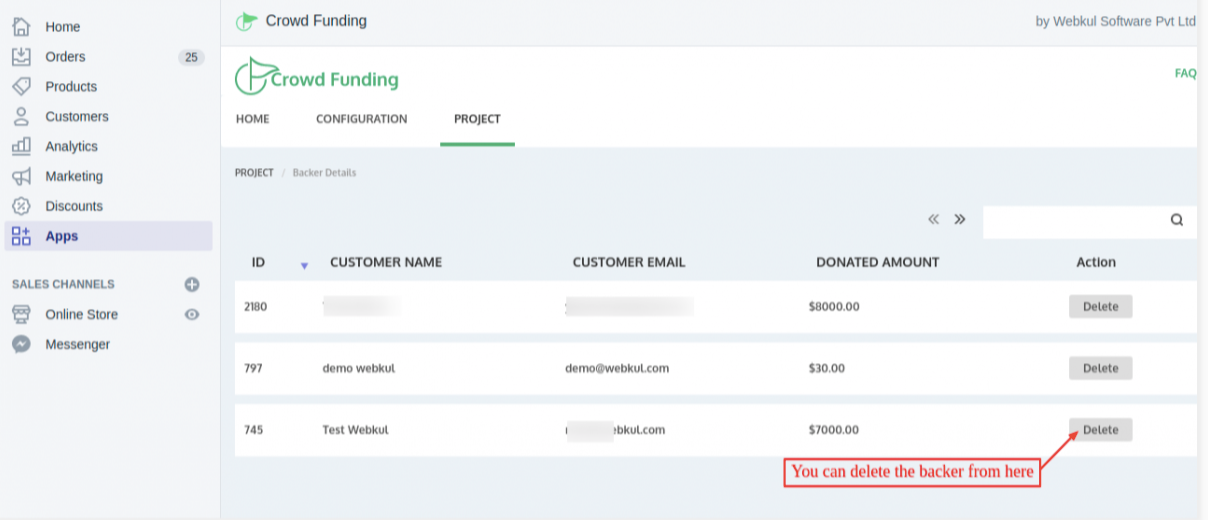
Task: Open the HOME tab
Action: point(253,119)
